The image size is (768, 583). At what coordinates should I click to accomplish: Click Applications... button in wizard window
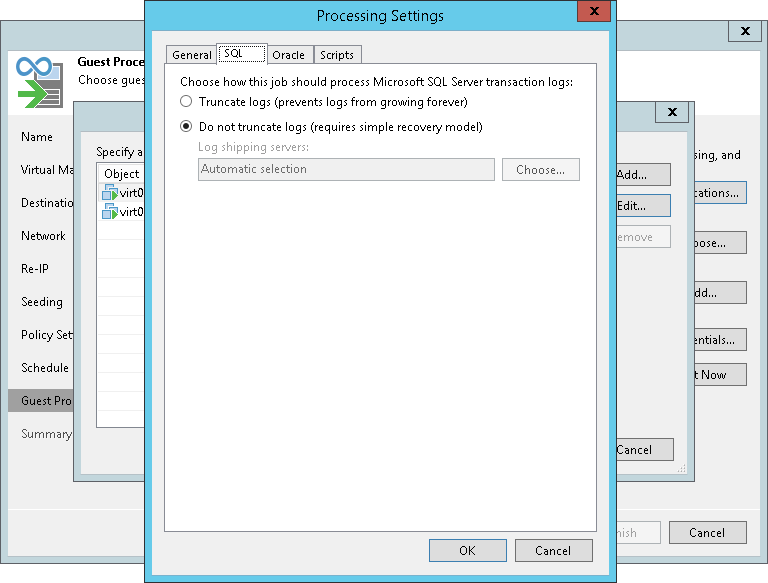720,193
